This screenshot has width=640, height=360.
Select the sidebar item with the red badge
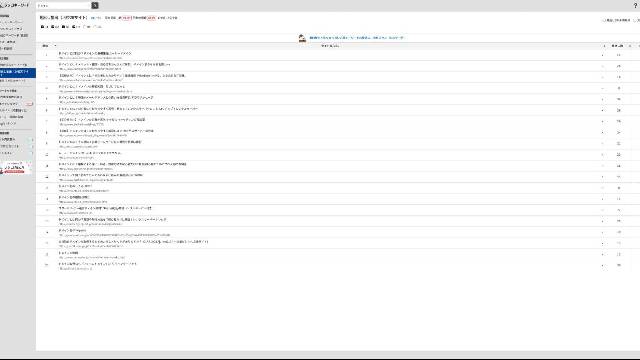[16, 104]
